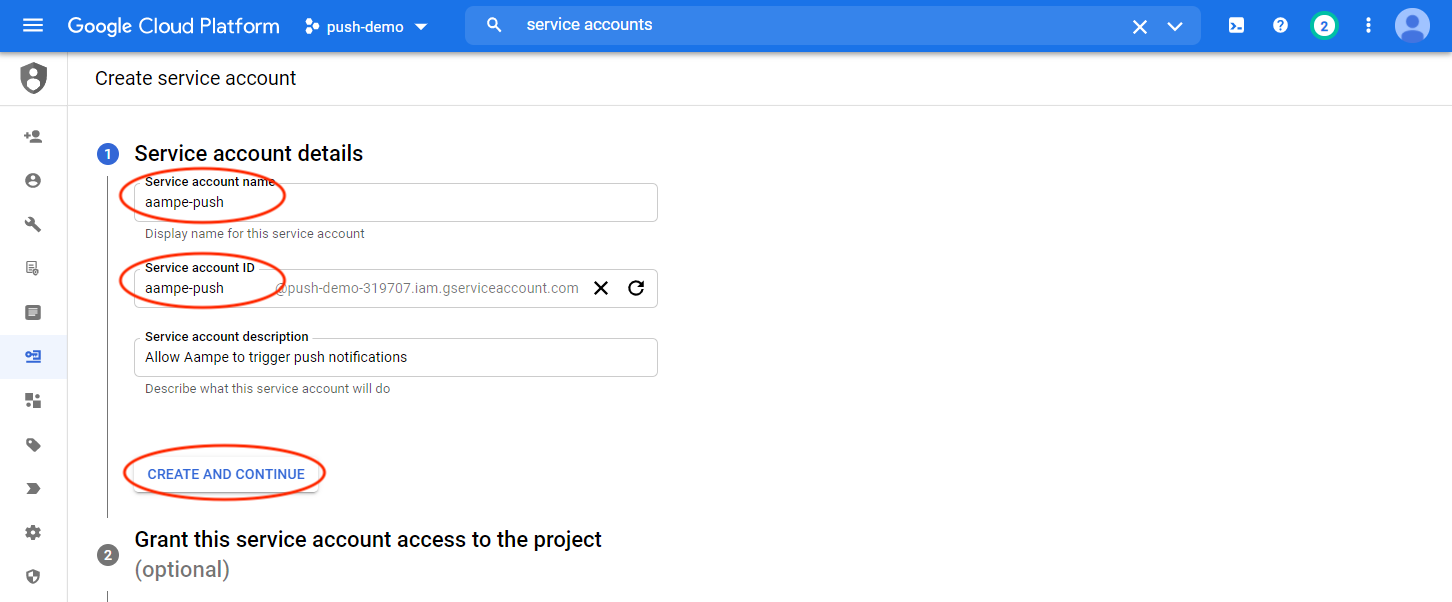Open the IAM & Admin shield icon

33,77
